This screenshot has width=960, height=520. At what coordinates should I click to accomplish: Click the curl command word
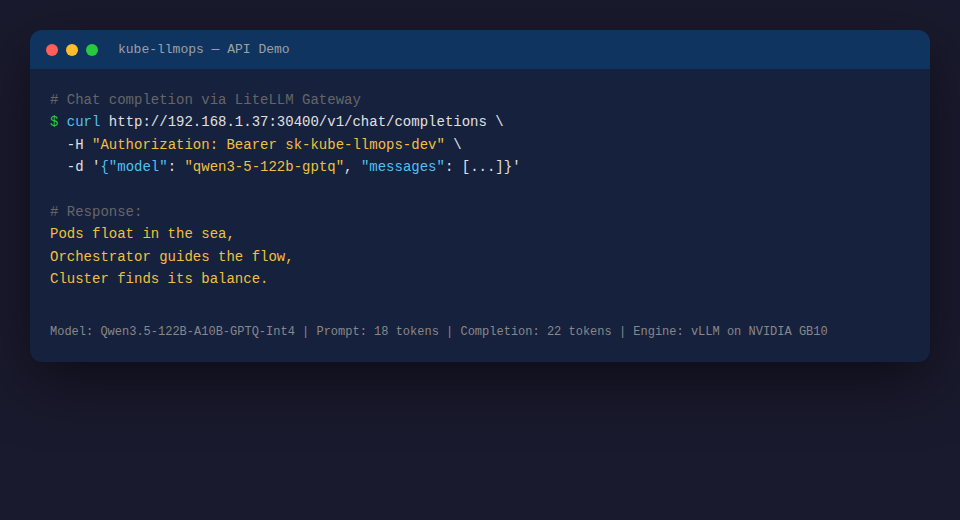click(83, 122)
